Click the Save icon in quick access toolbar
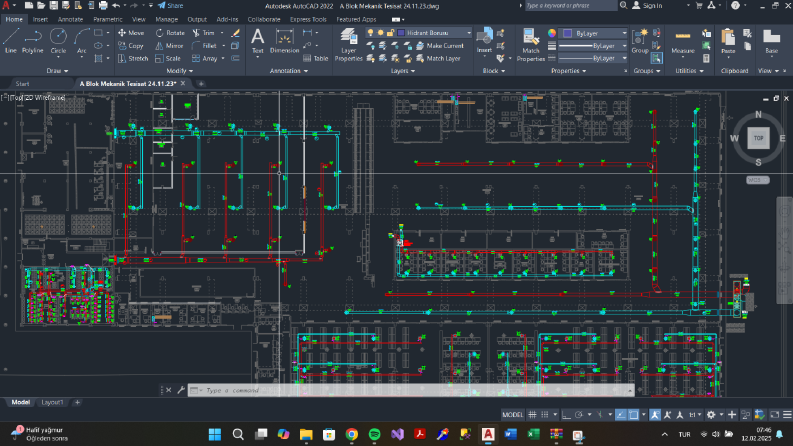Screen dimensions: 793x446 [53, 6]
